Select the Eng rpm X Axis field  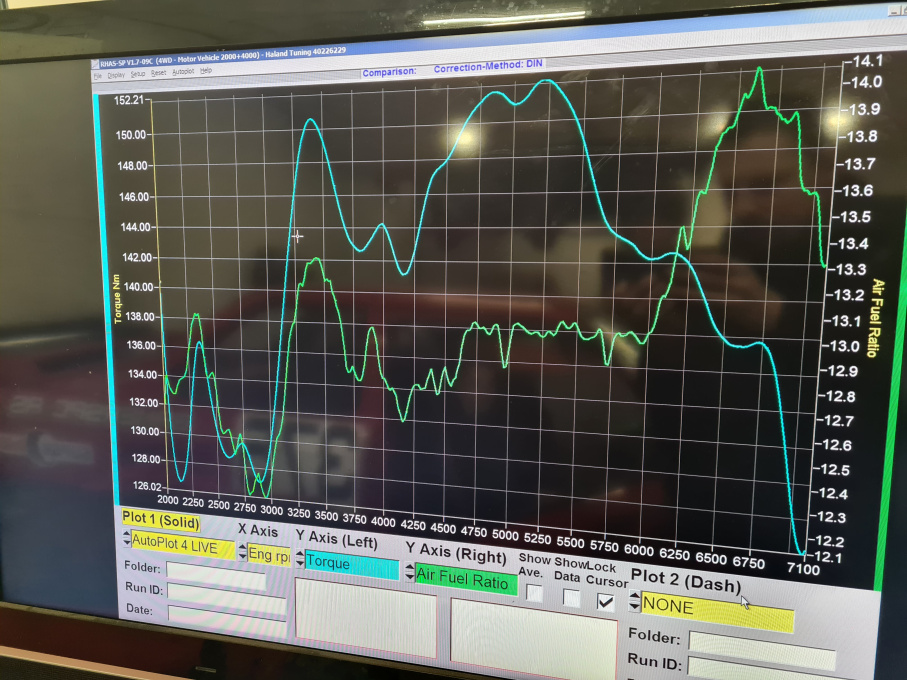point(268,555)
